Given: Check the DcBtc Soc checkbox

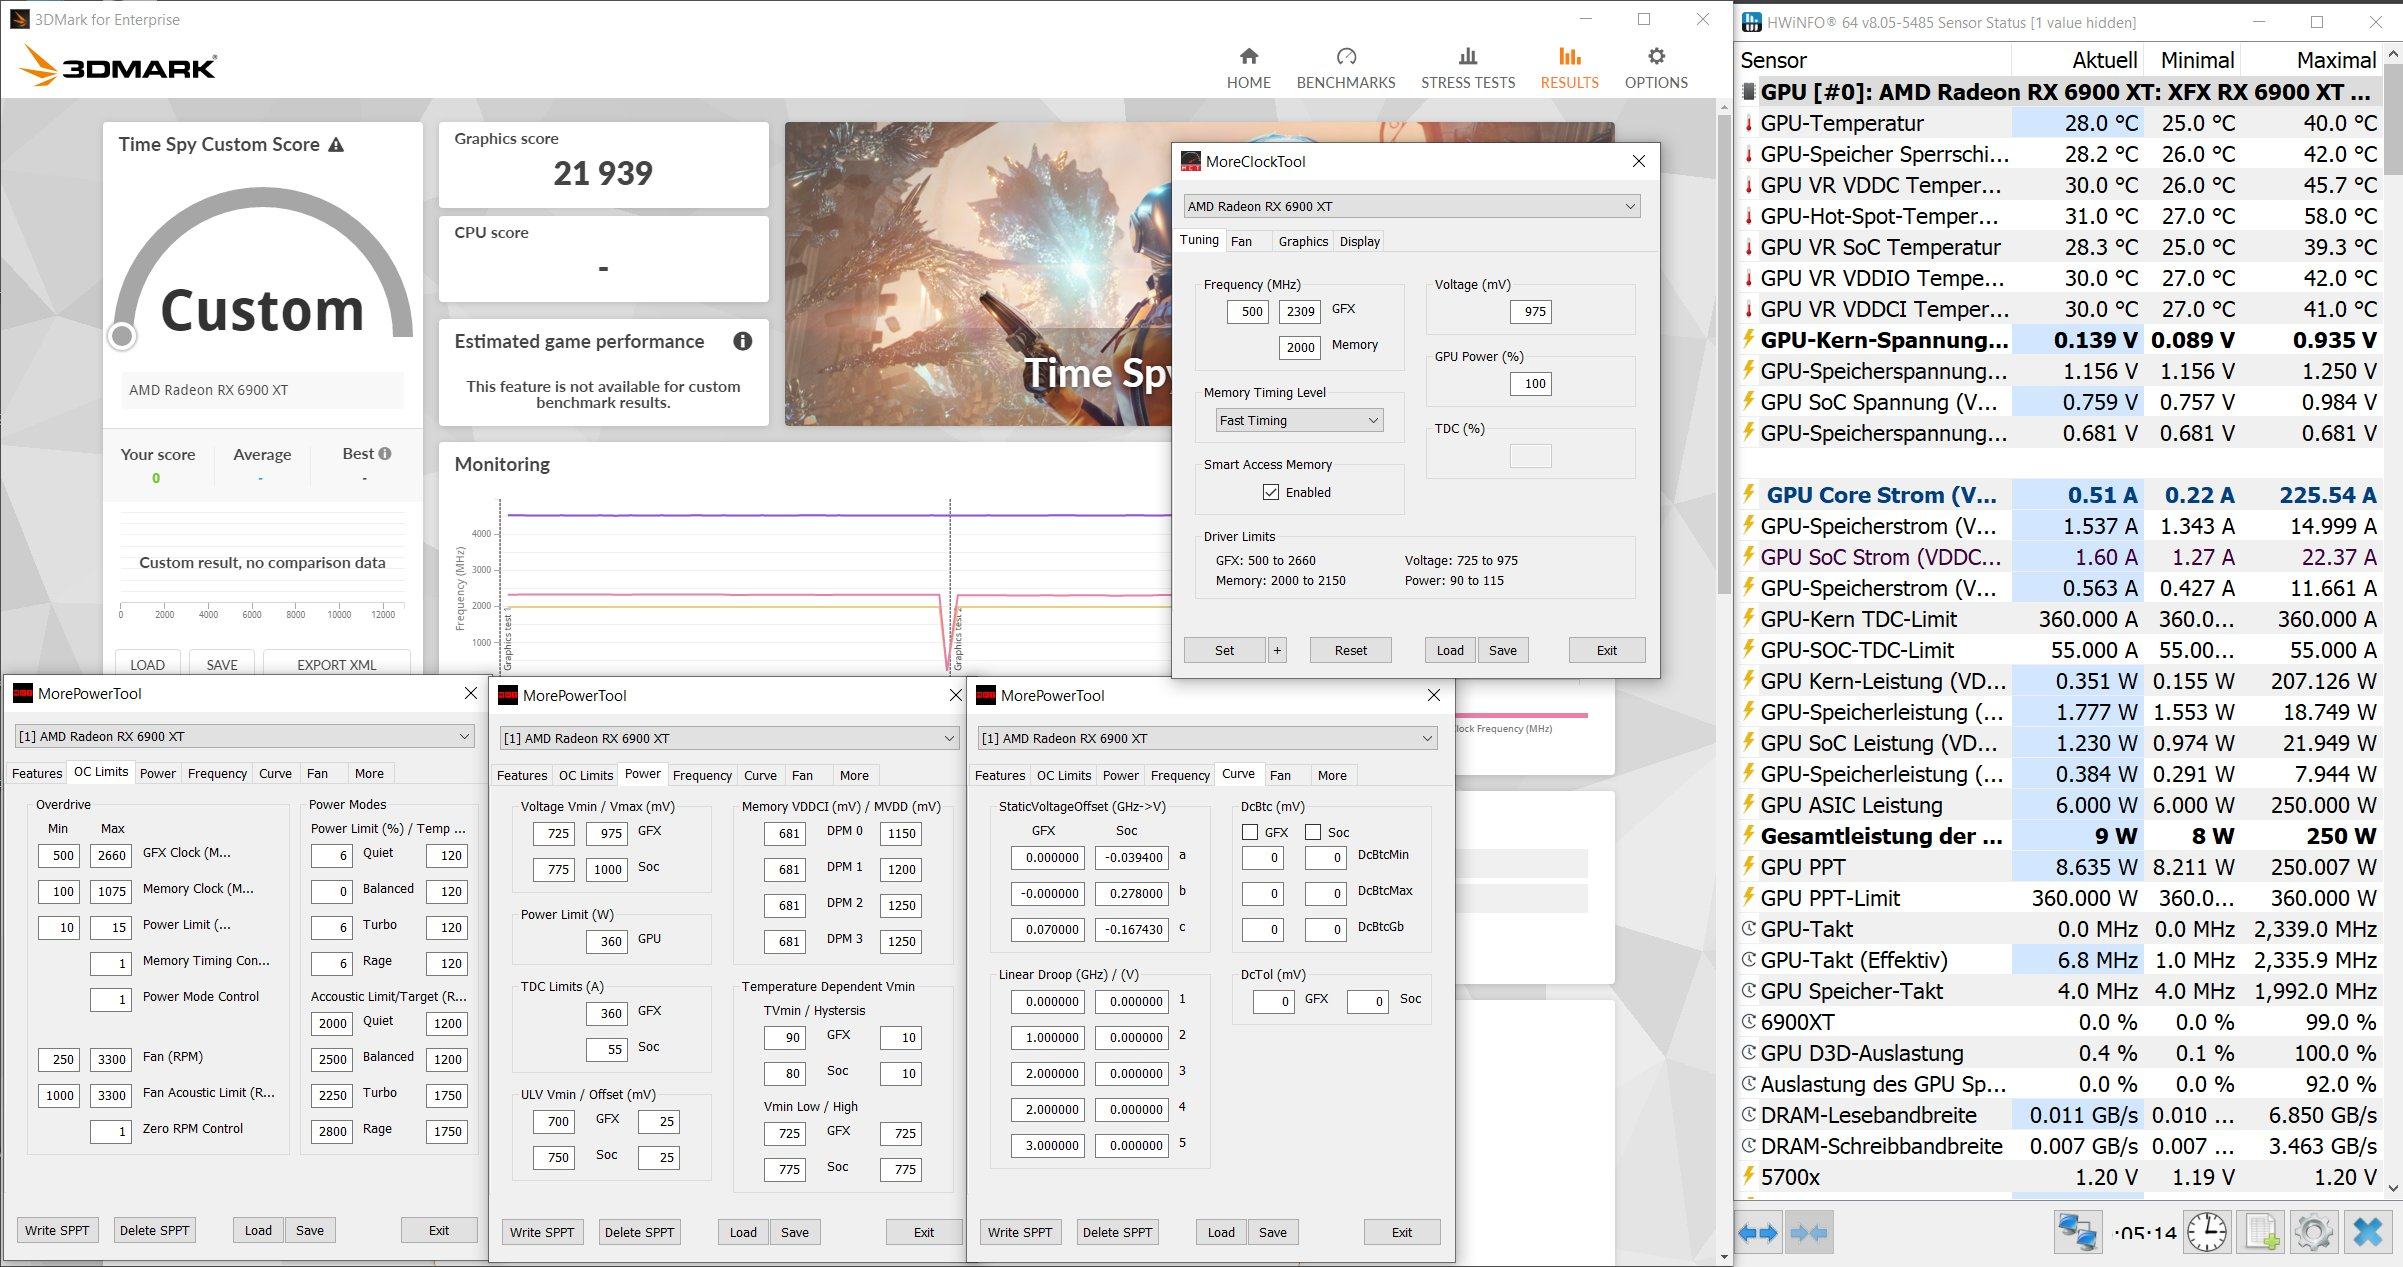Looking at the screenshot, I should point(1313,832).
